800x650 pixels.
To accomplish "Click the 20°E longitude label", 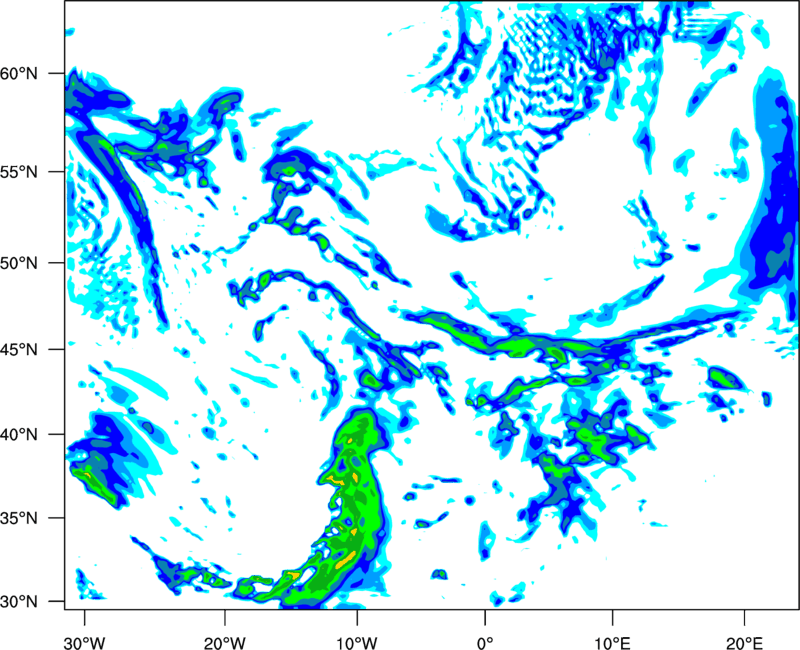I will click(x=744, y=643).
